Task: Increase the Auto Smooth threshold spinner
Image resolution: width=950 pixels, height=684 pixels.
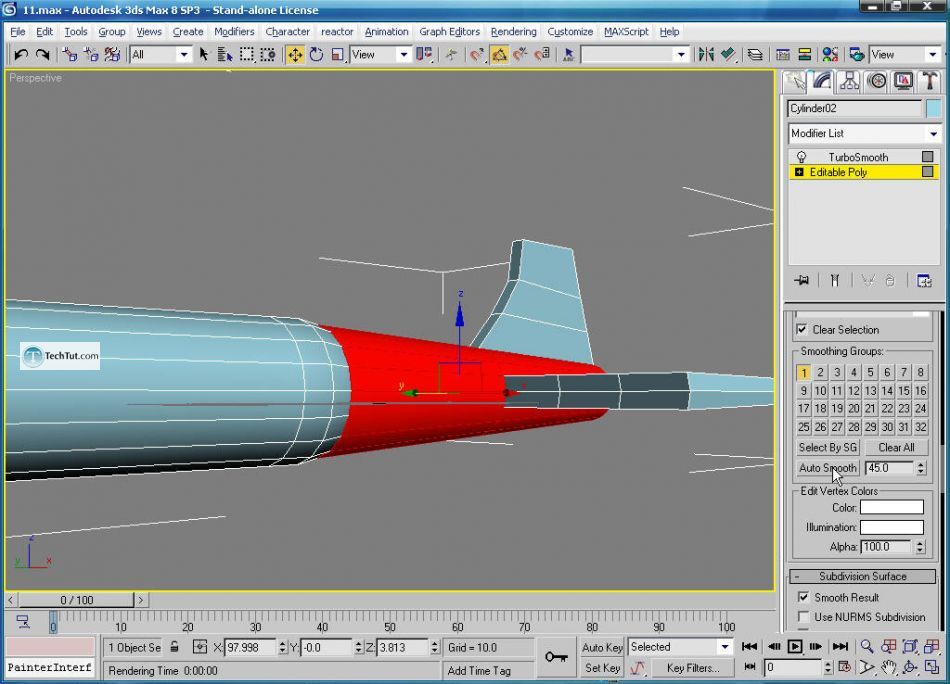Action: pyautogui.click(x=921, y=465)
